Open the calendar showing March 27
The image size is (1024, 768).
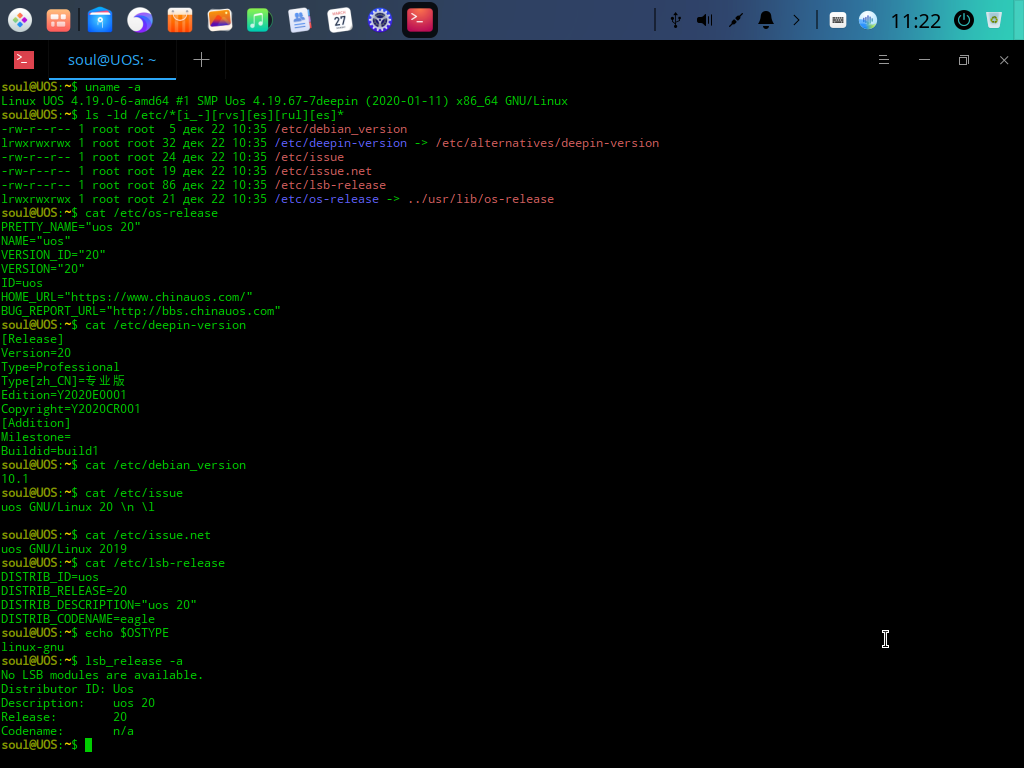click(340, 20)
